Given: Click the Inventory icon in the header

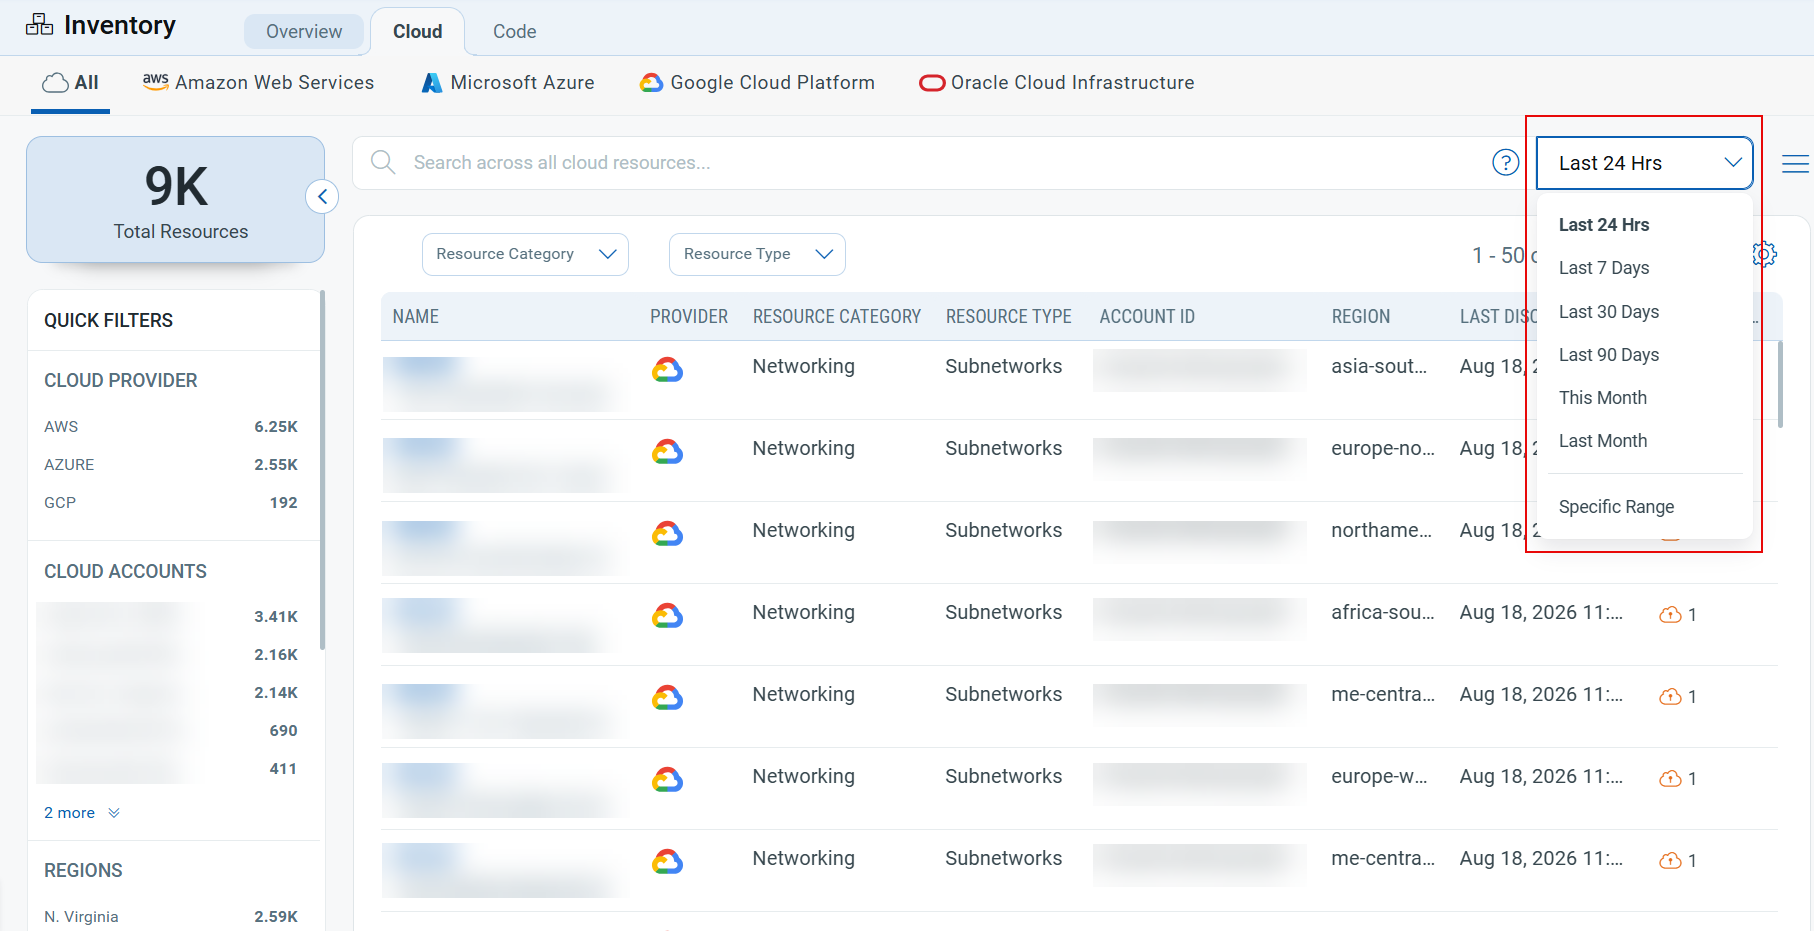Looking at the screenshot, I should [x=40, y=25].
